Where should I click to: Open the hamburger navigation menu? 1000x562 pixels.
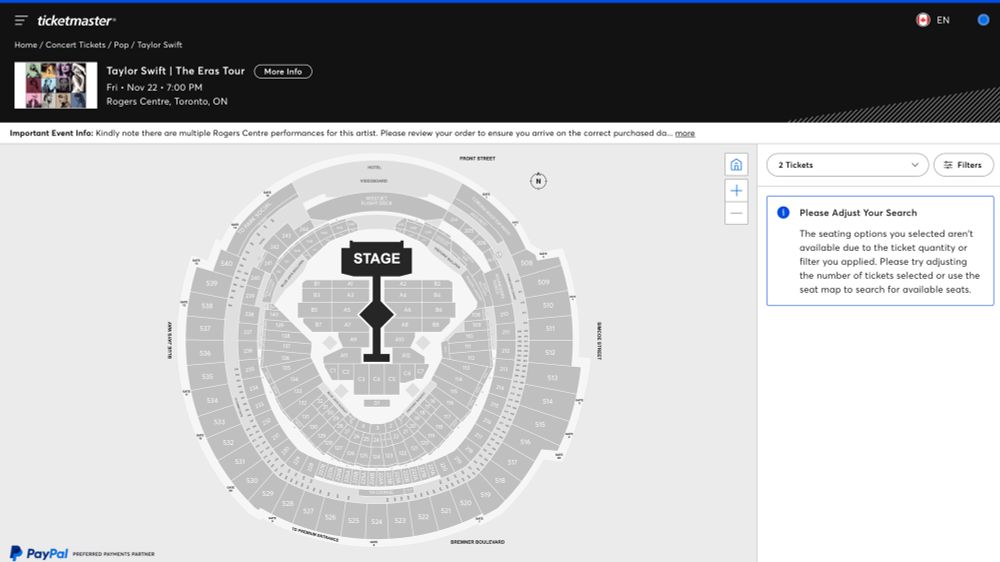coord(21,20)
